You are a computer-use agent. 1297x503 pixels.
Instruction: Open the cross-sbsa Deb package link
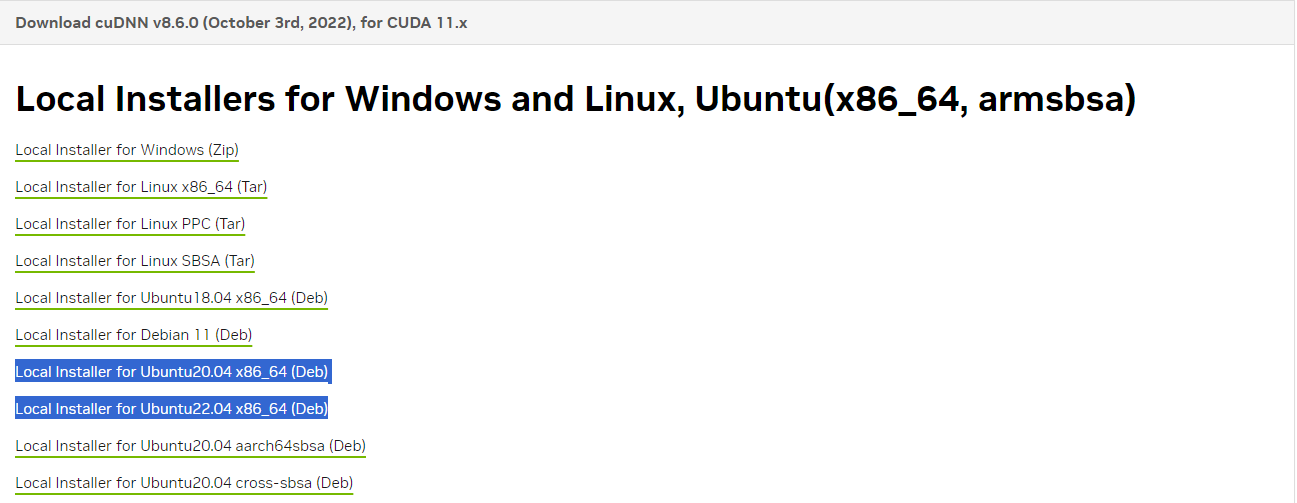pyautogui.click(x=184, y=483)
